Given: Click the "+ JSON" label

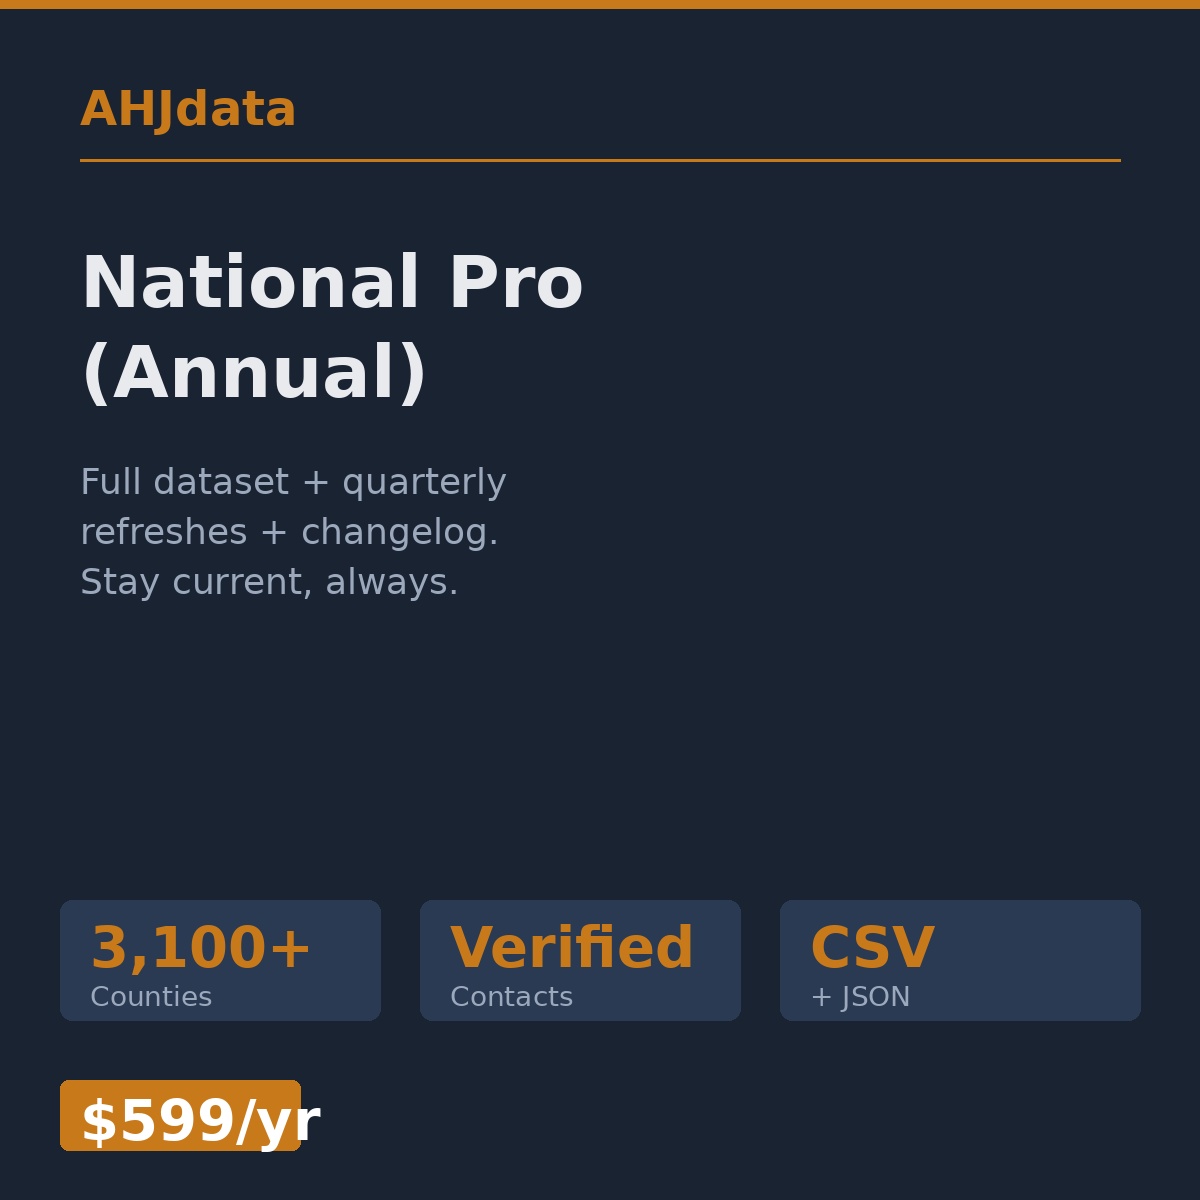Looking at the screenshot, I should point(860,998).
